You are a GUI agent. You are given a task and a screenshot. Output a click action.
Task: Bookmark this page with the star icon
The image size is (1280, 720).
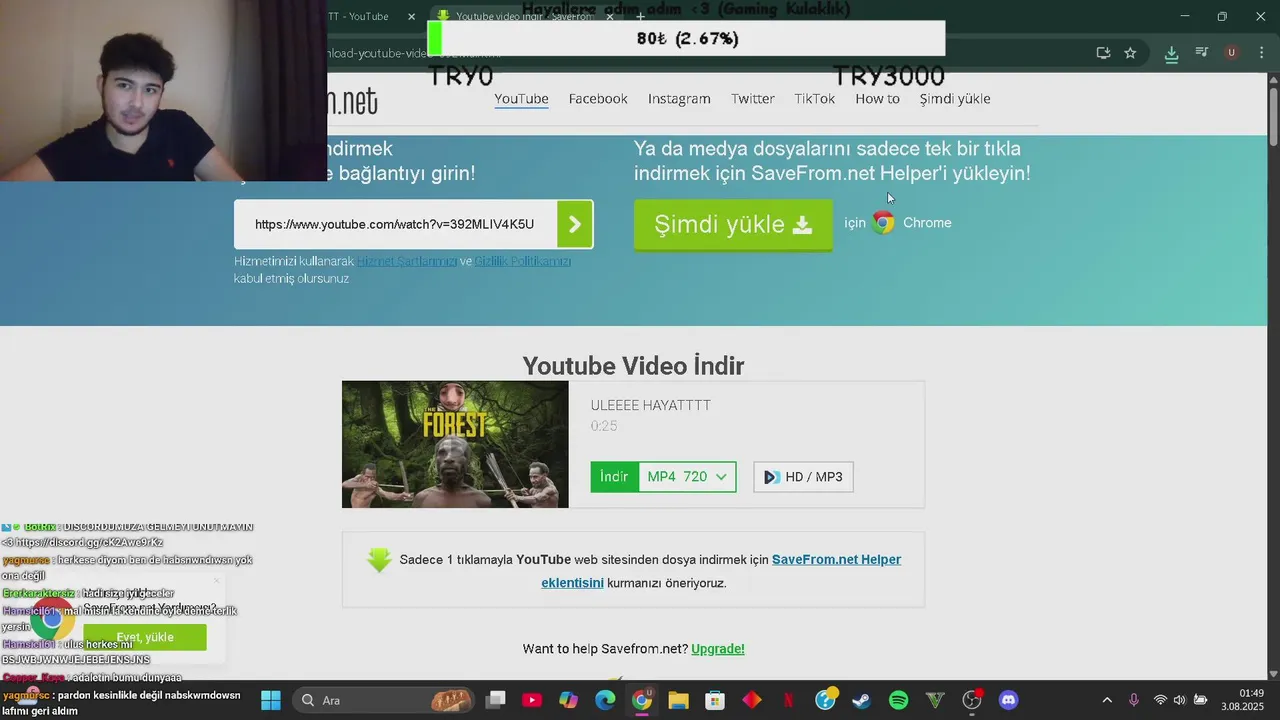1130,53
